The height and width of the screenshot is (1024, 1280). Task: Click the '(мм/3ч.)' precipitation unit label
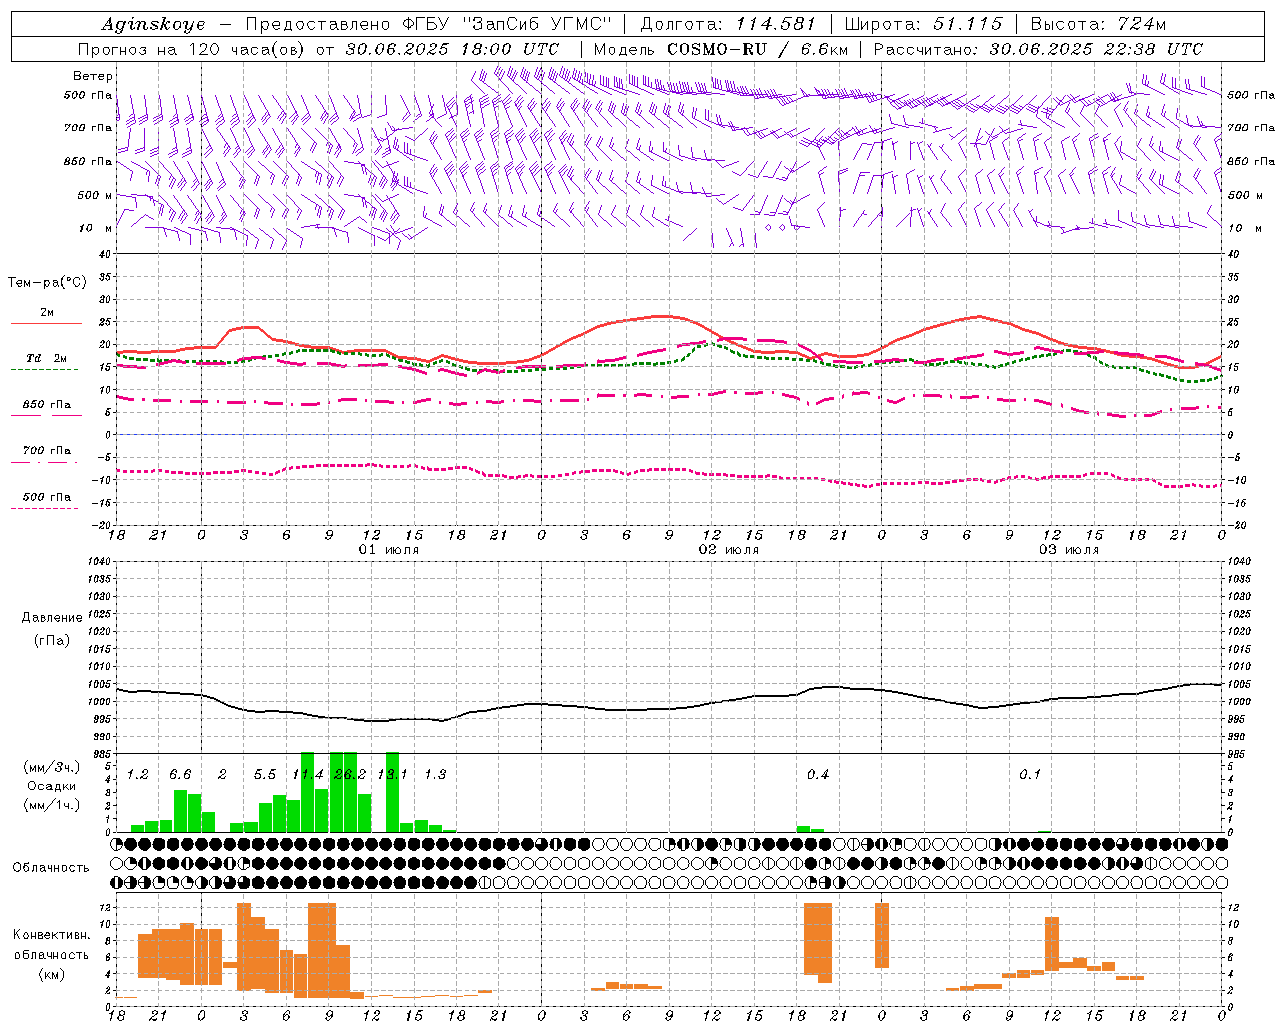[52, 767]
